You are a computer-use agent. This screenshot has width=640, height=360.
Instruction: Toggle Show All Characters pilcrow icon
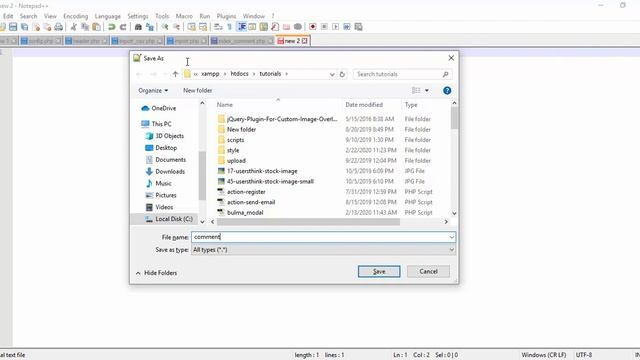(229, 27)
